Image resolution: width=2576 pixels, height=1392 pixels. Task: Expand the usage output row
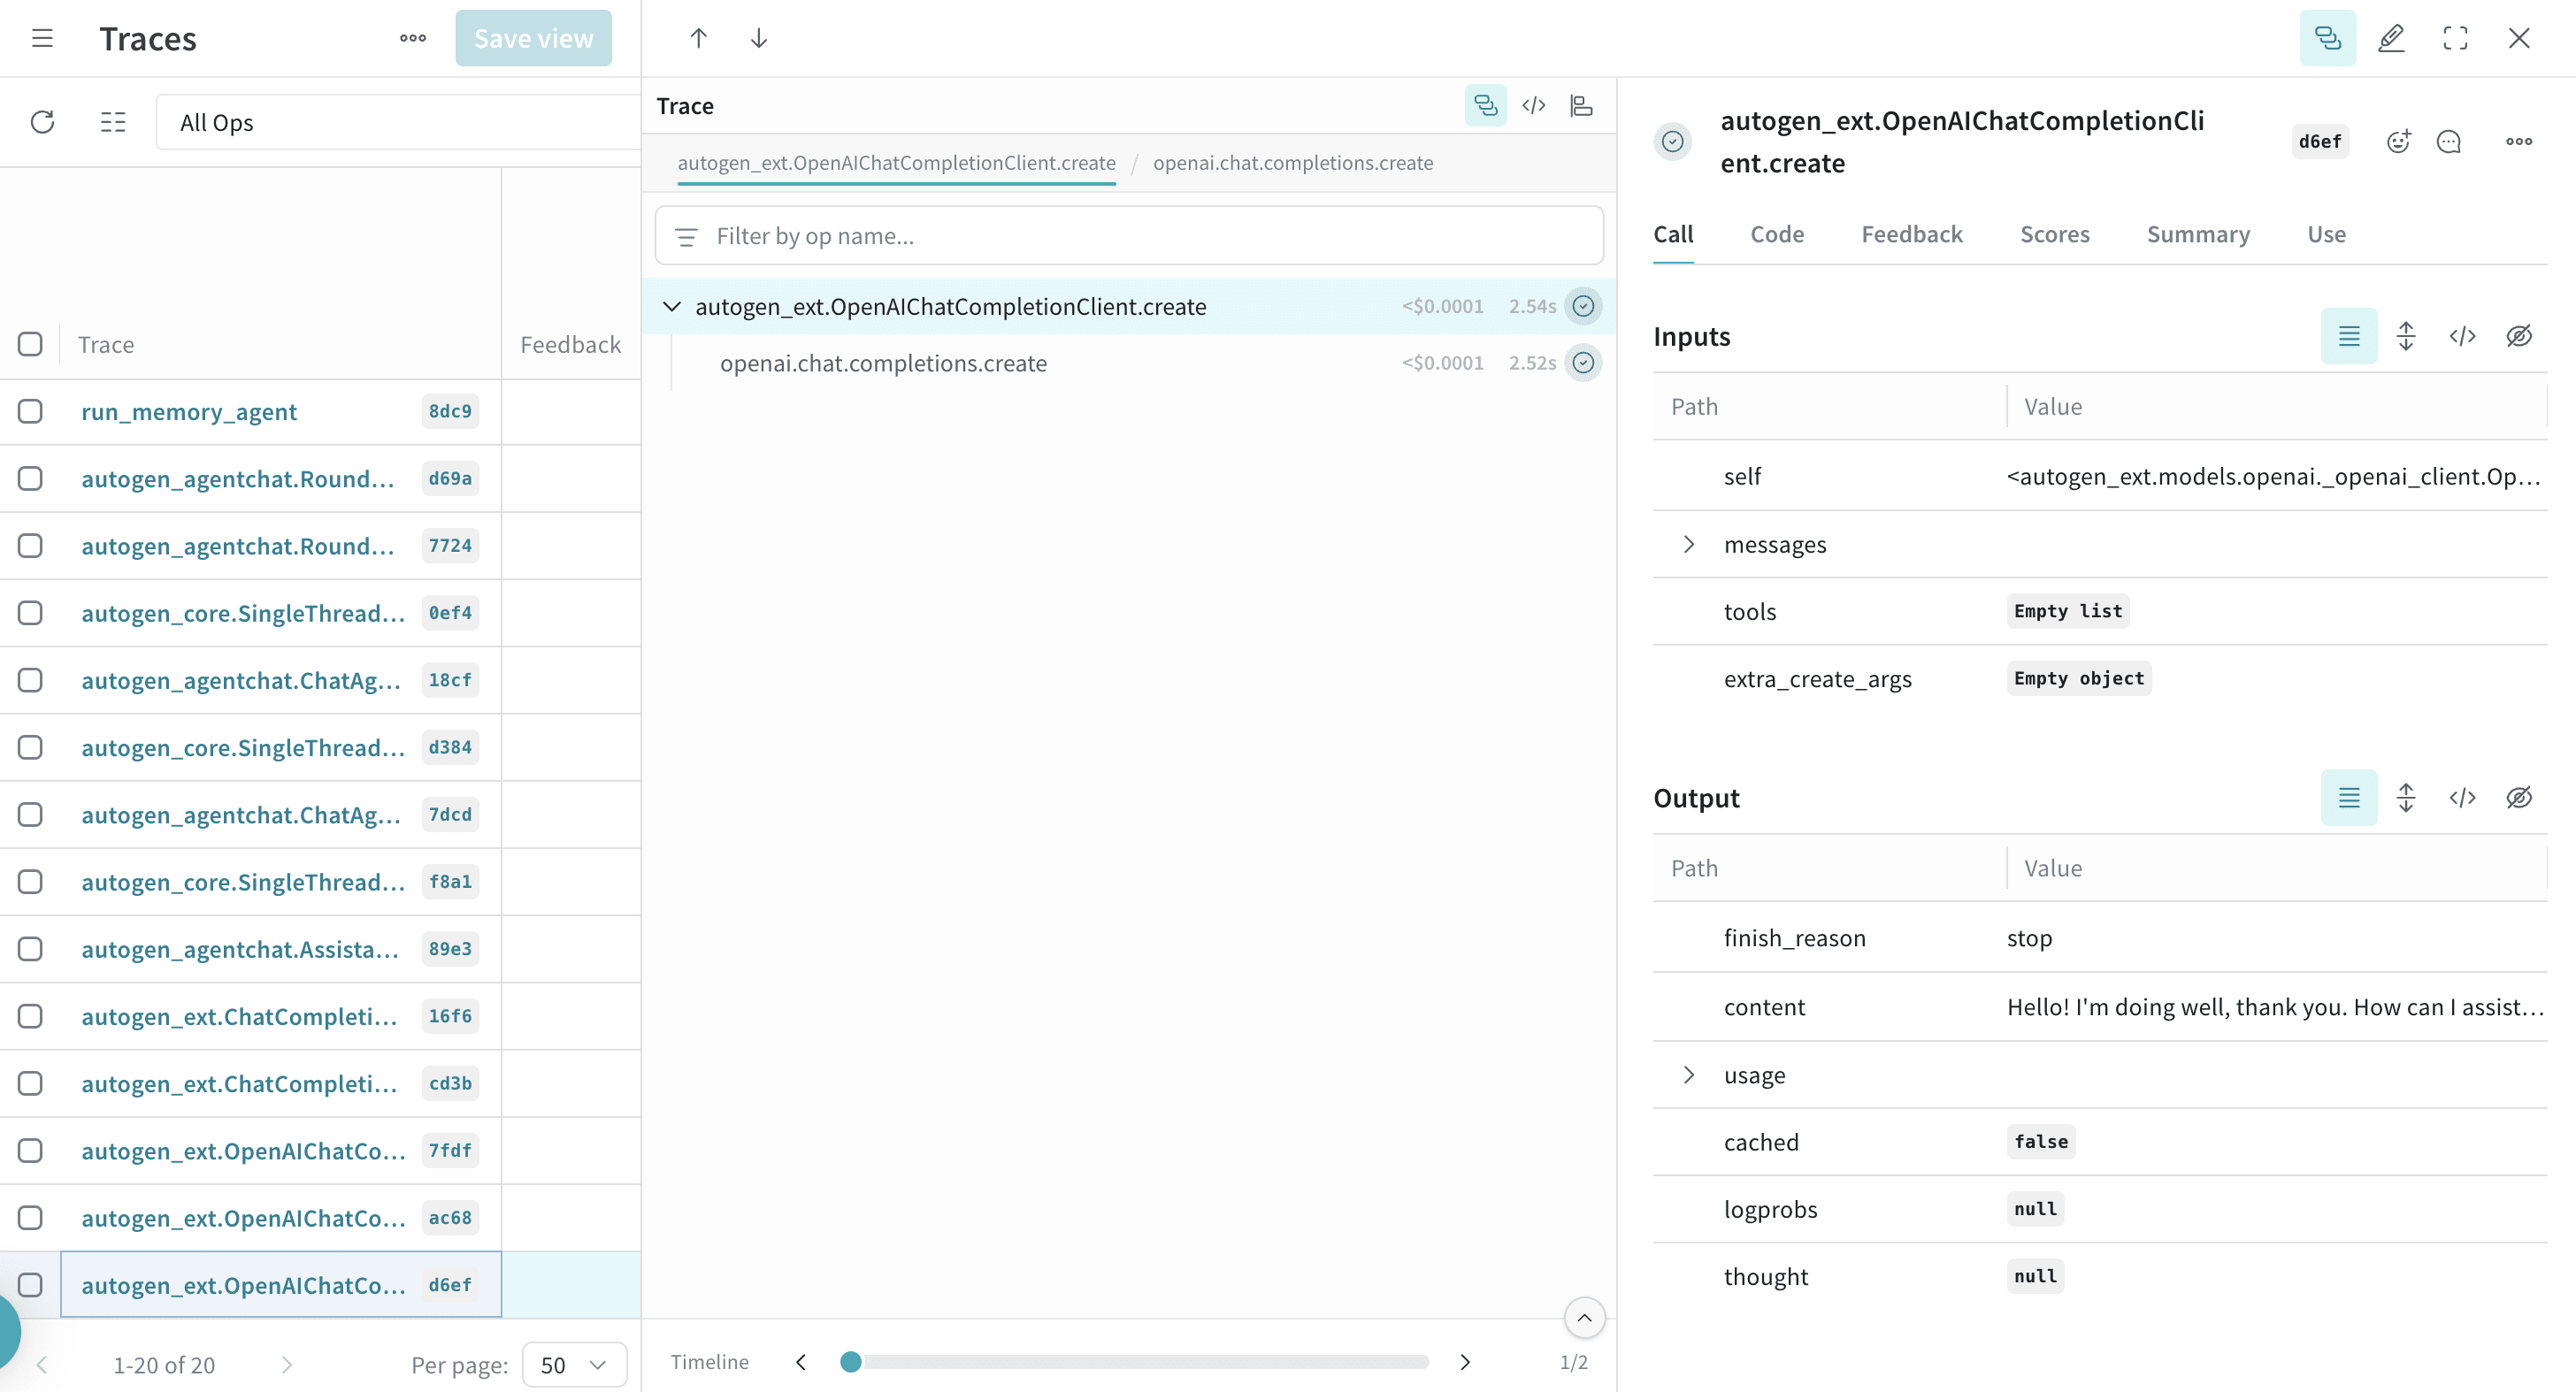point(1689,1075)
